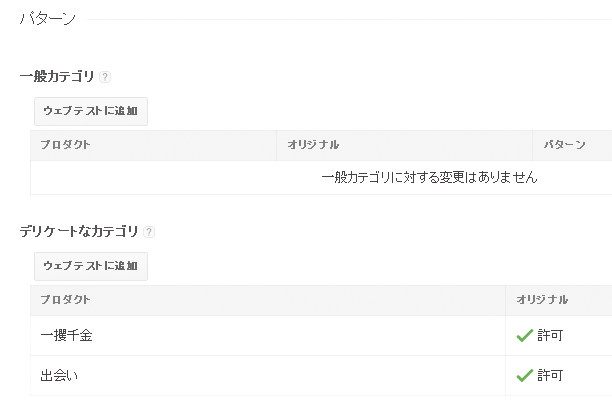Select パターン column header in 一般カテゴリ table
The image size is (612, 408).
tap(564, 145)
